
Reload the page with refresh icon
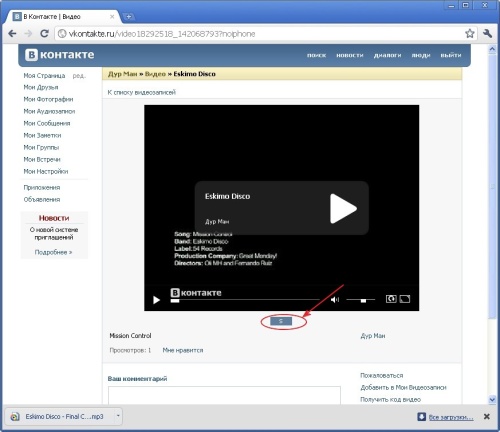(44, 34)
